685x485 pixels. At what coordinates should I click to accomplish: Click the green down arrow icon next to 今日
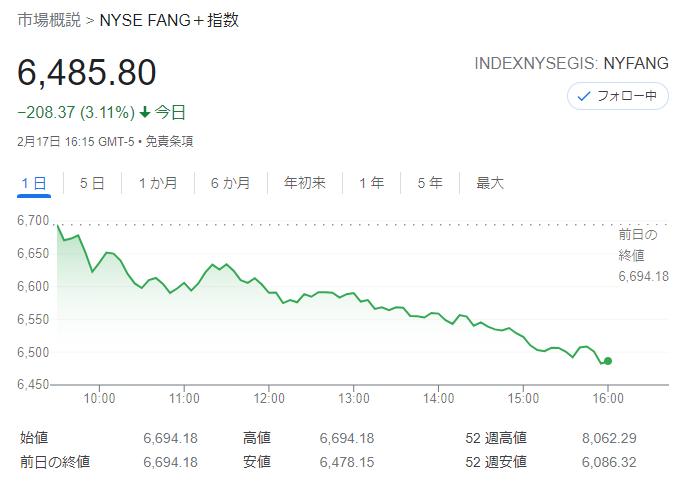[145, 113]
